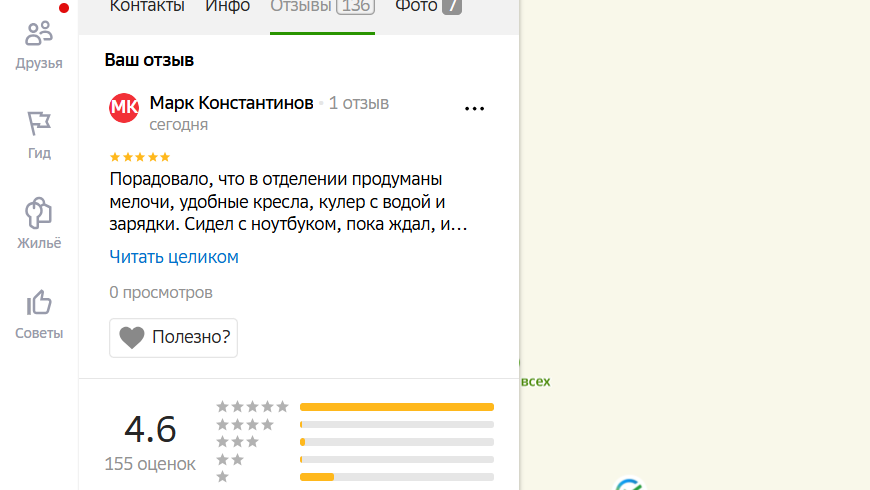Click the heart icon in the Полезно button
This screenshot has width=870, height=490.
132,337
